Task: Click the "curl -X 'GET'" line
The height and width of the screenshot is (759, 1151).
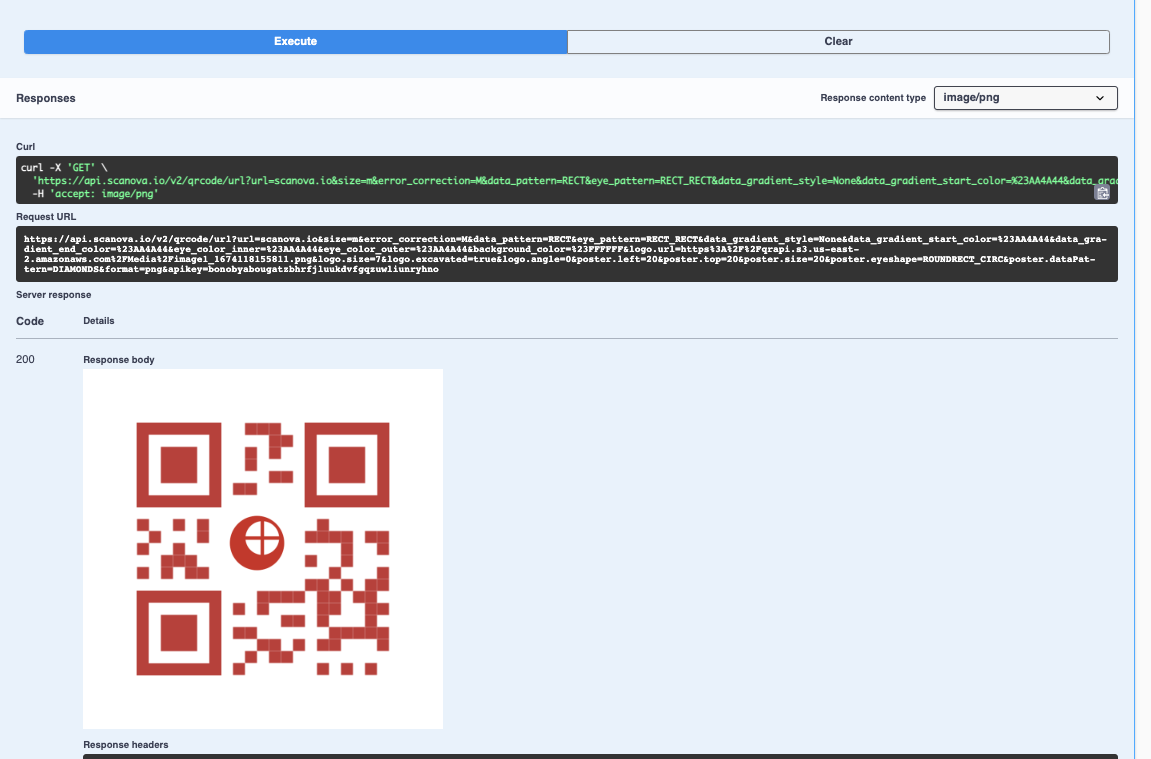Action: click(x=64, y=167)
